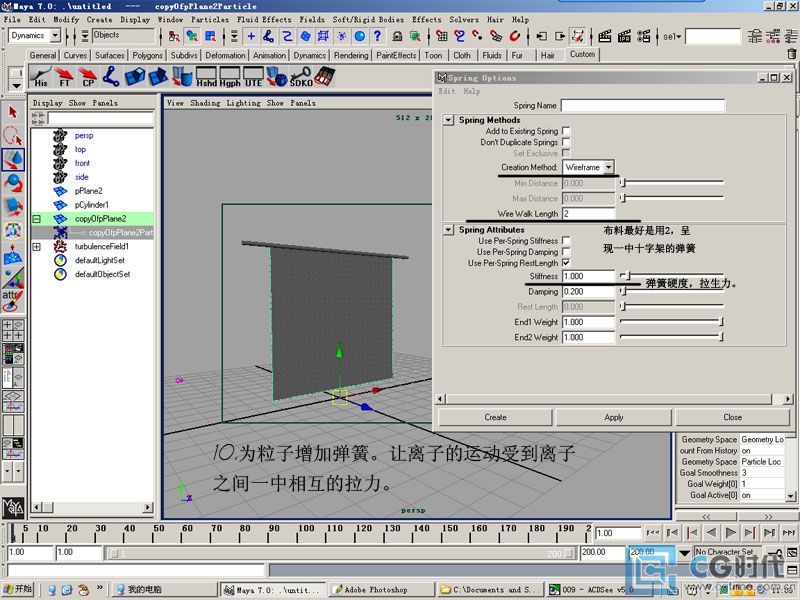
Task: Switch to the Polygons shelf tab
Action: click(147, 55)
